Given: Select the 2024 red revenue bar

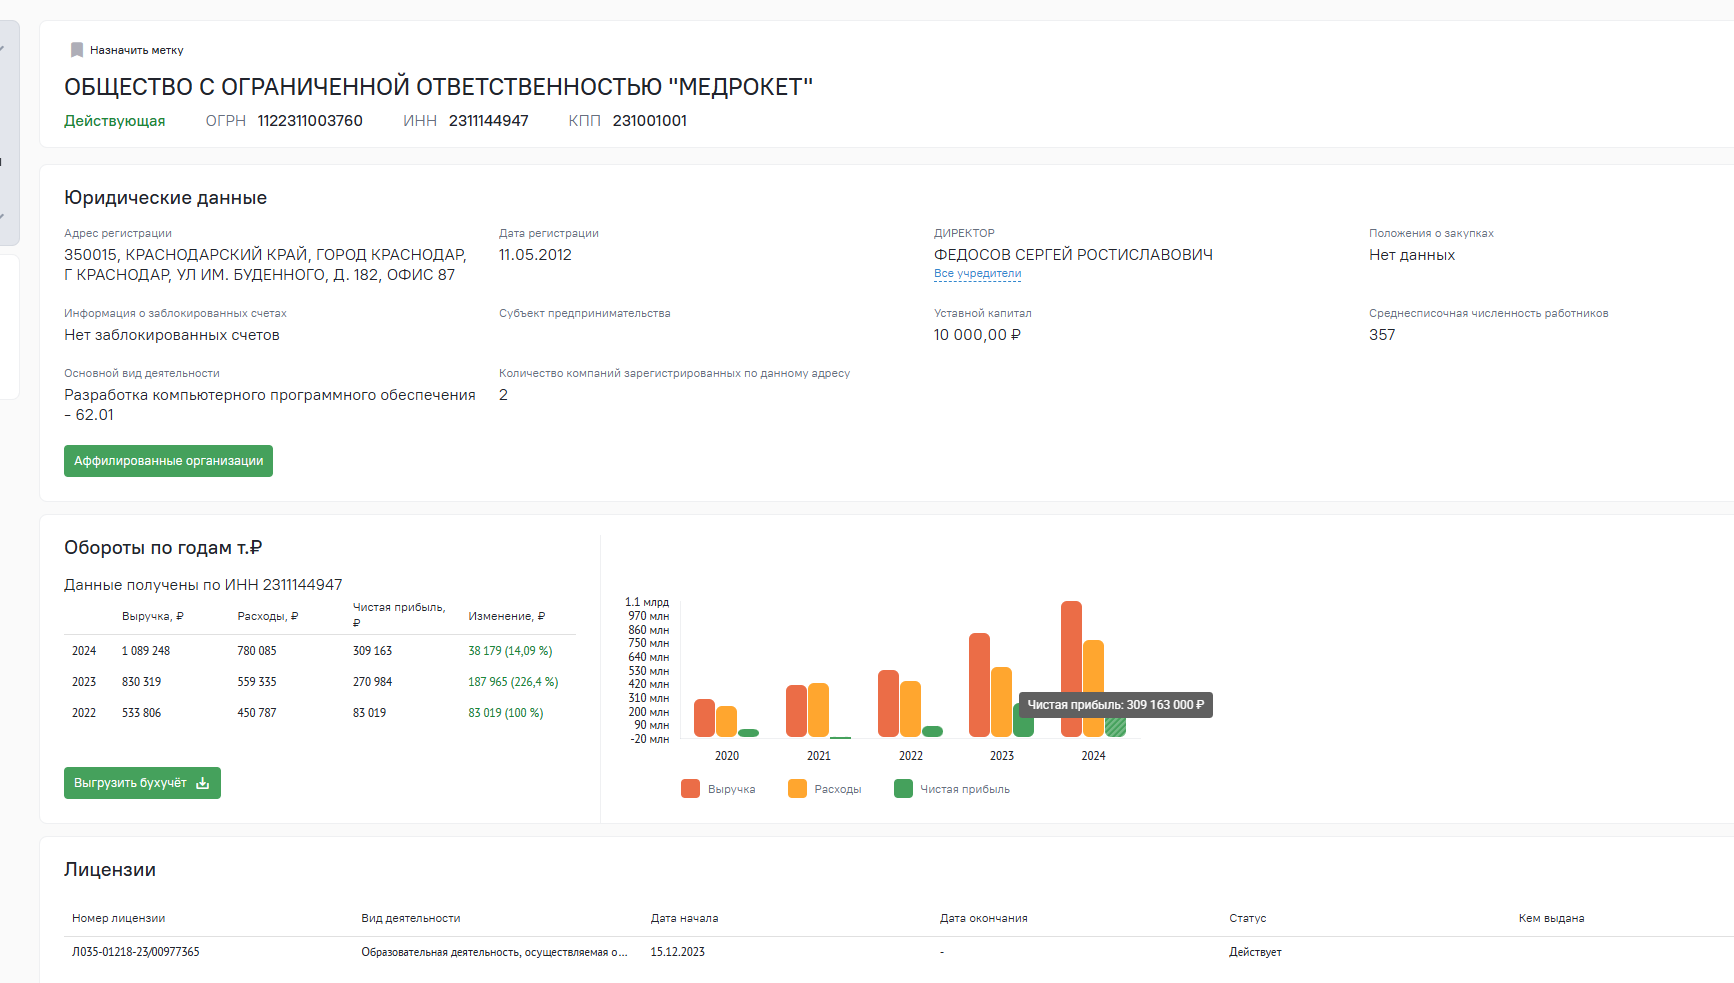Looking at the screenshot, I should [1071, 669].
